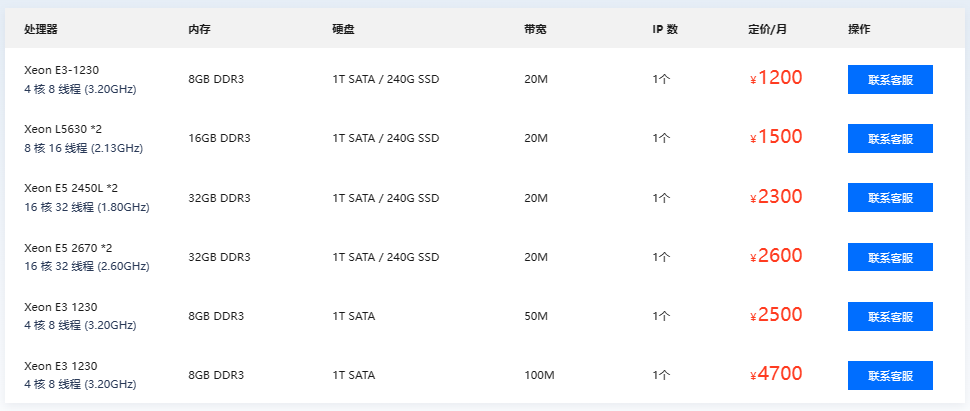Click the Xeon E5 2670 *2 processor name
The image size is (970, 411).
(x=68, y=248)
